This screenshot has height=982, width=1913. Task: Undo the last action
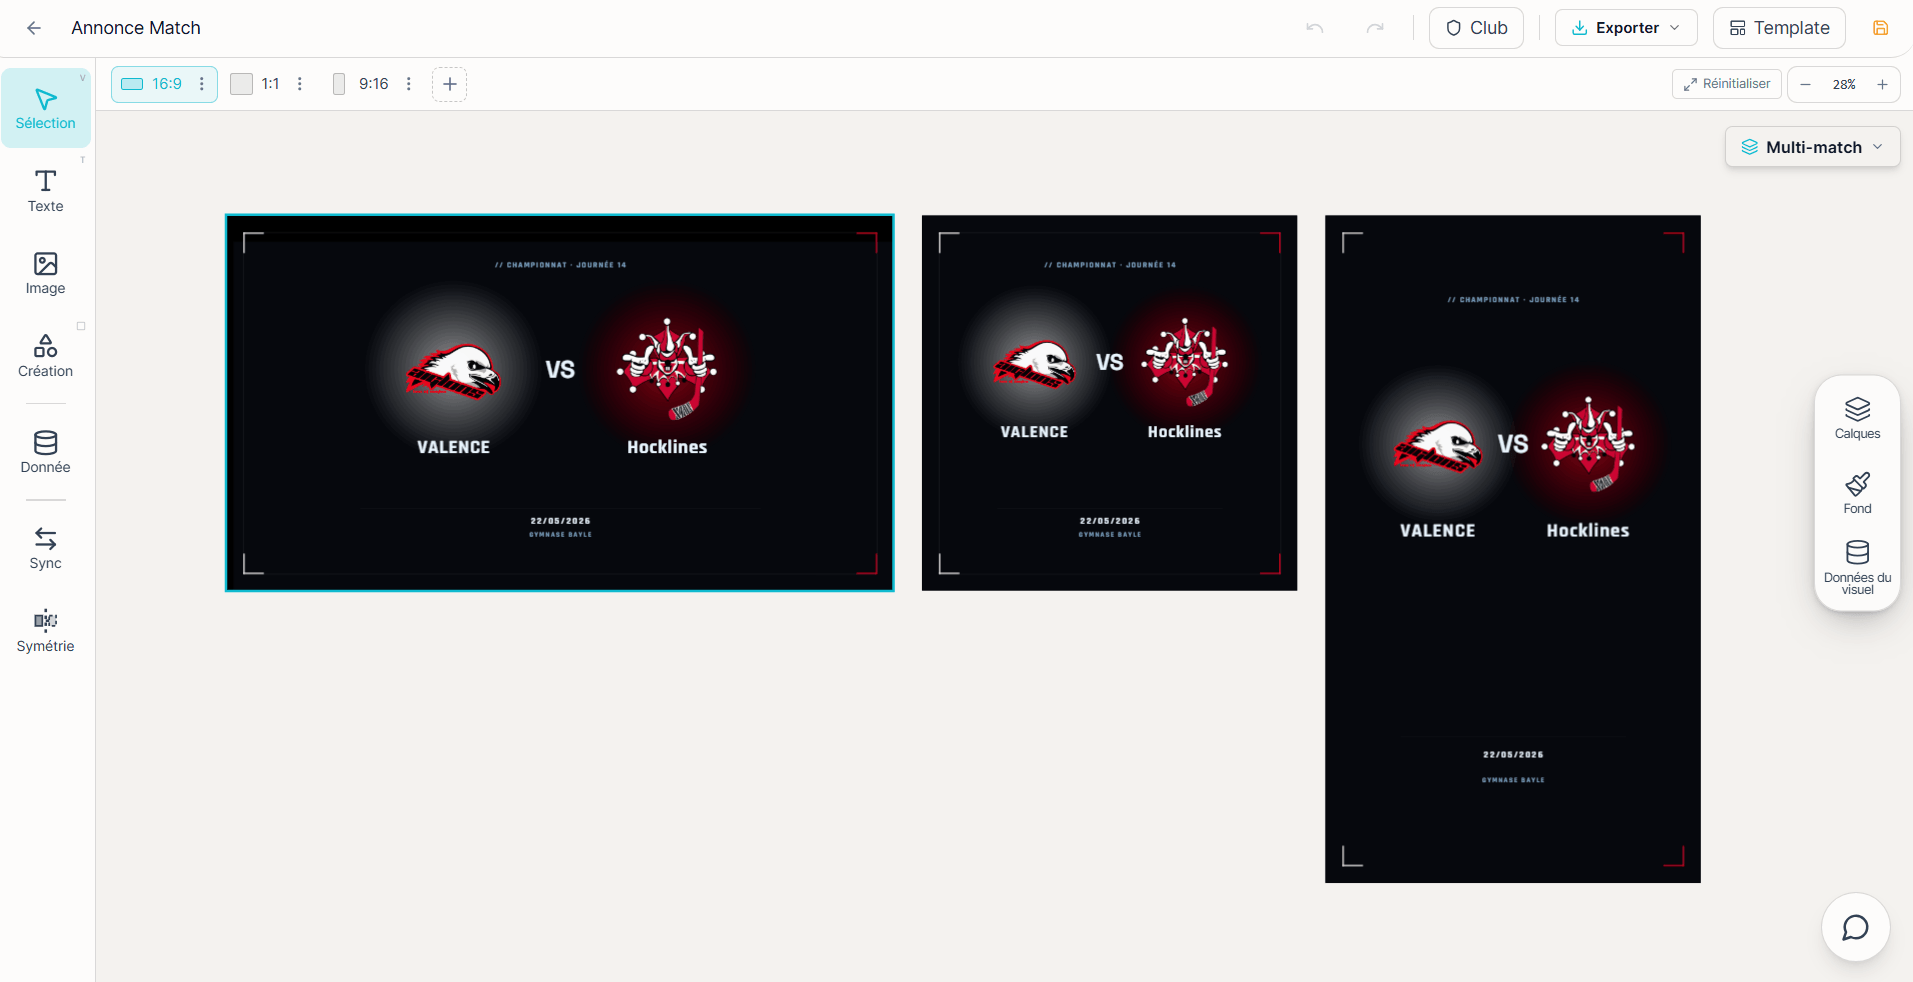point(1315,28)
